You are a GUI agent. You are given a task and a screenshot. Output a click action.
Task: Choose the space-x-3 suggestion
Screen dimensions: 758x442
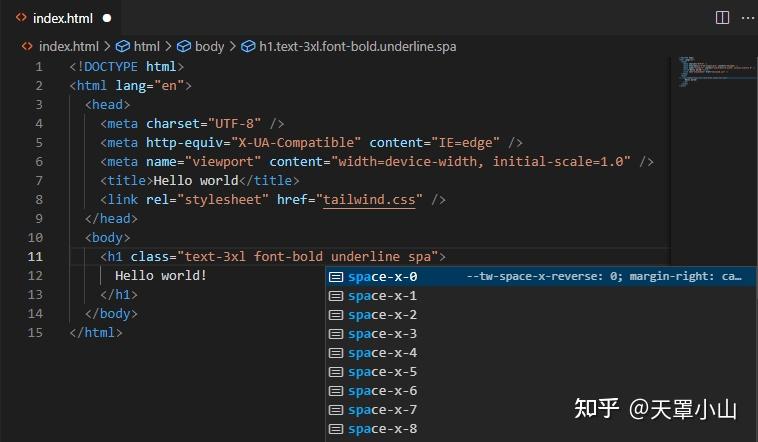tap(541, 334)
